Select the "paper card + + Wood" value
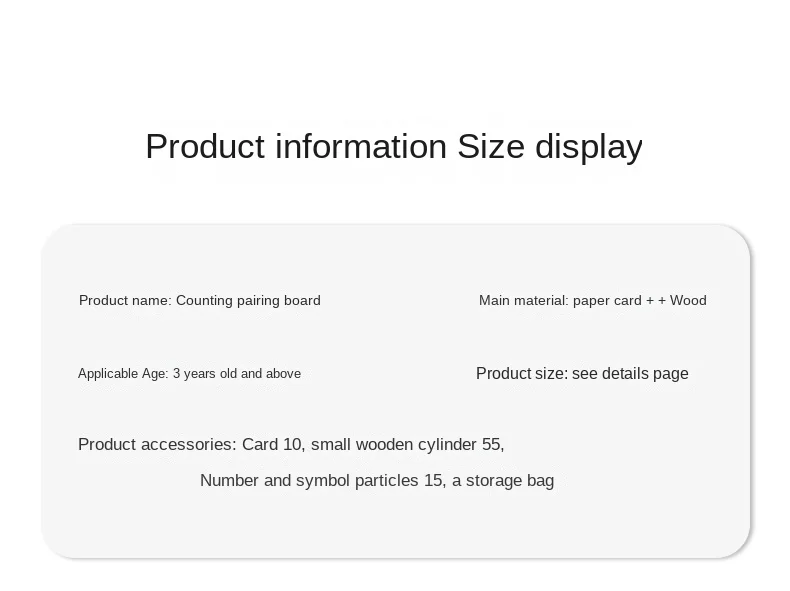The width and height of the screenshot is (790, 591). (x=640, y=300)
